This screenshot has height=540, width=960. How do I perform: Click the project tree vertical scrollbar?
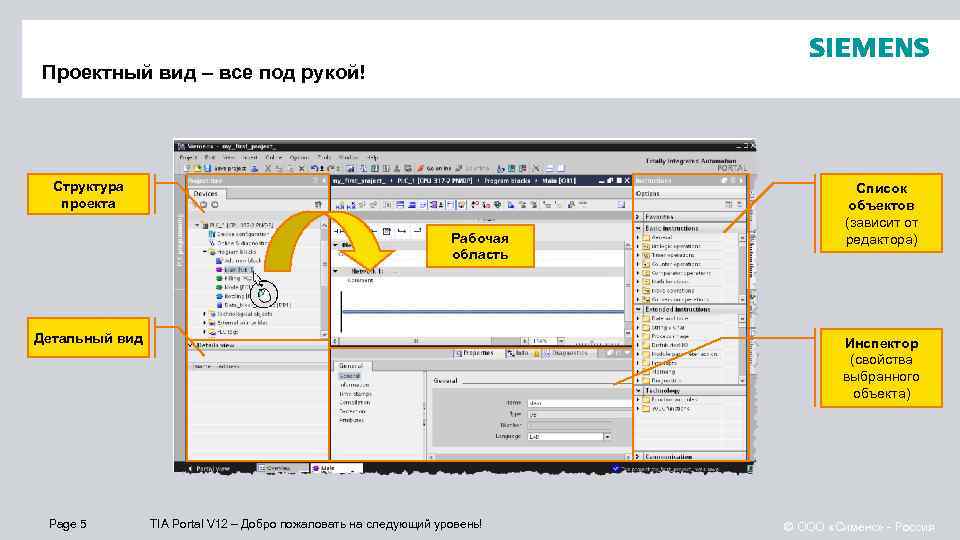point(324,279)
